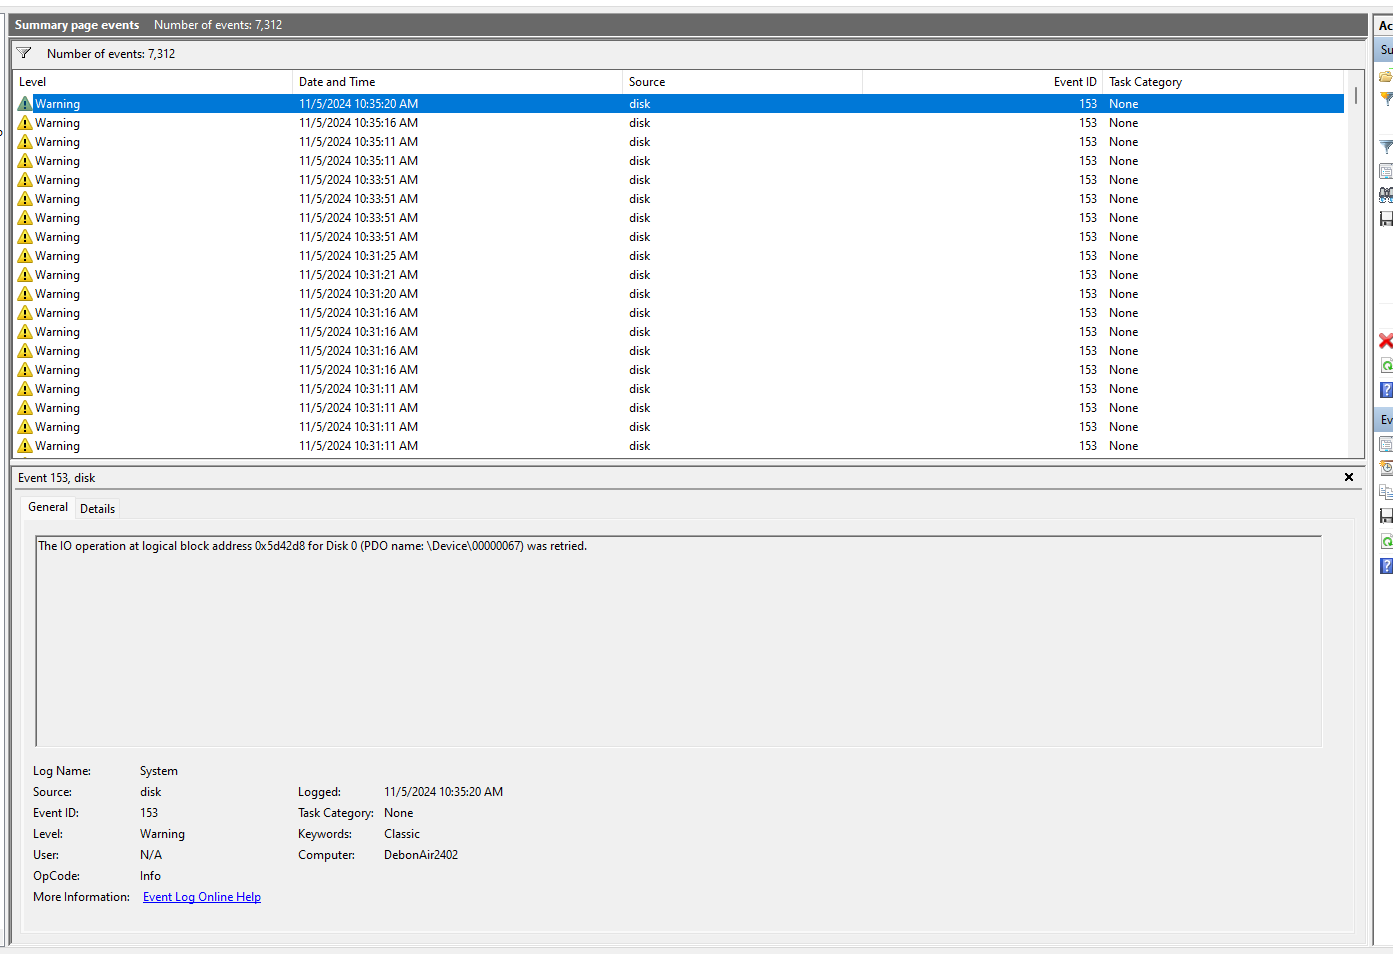This screenshot has height=954, width=1393.
Task: Click the filter funnel icon above event list
Action: click(x=24, y=54)
